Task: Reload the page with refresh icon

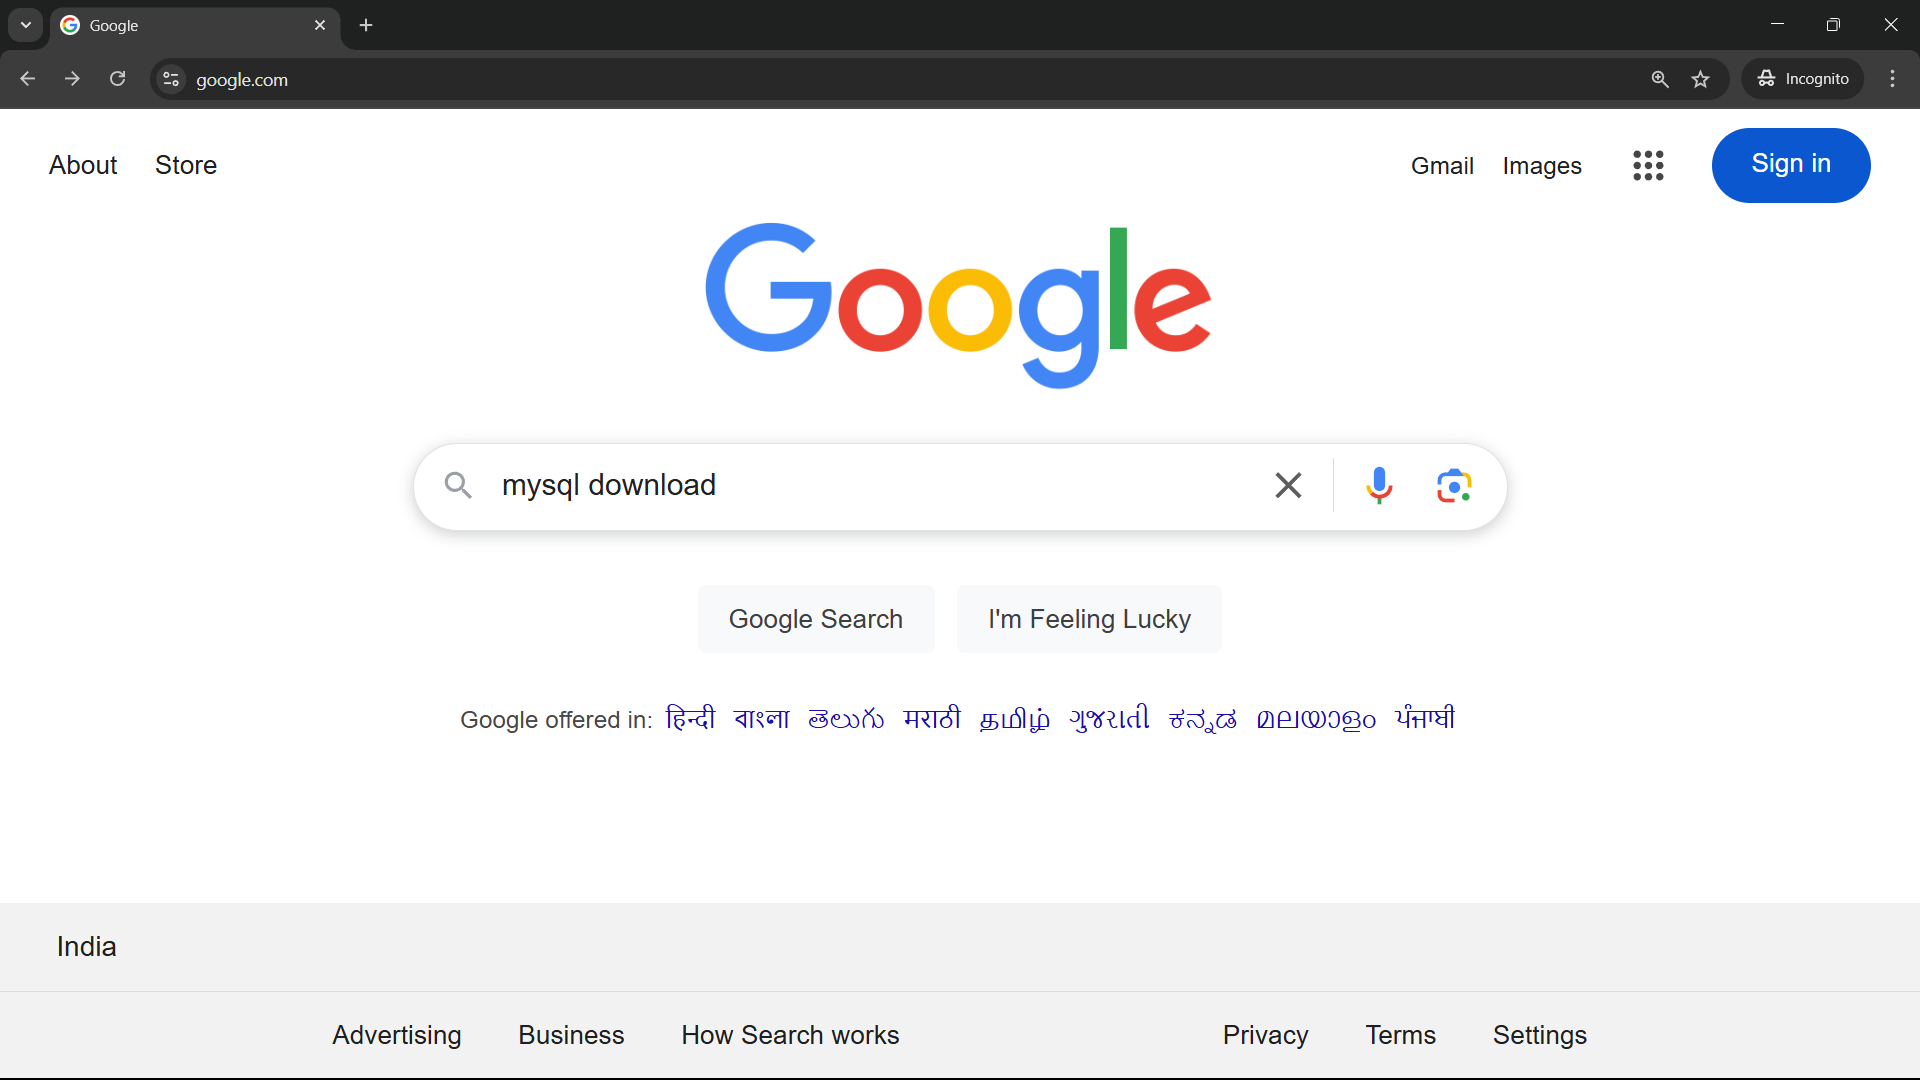Action: [117, 79]
